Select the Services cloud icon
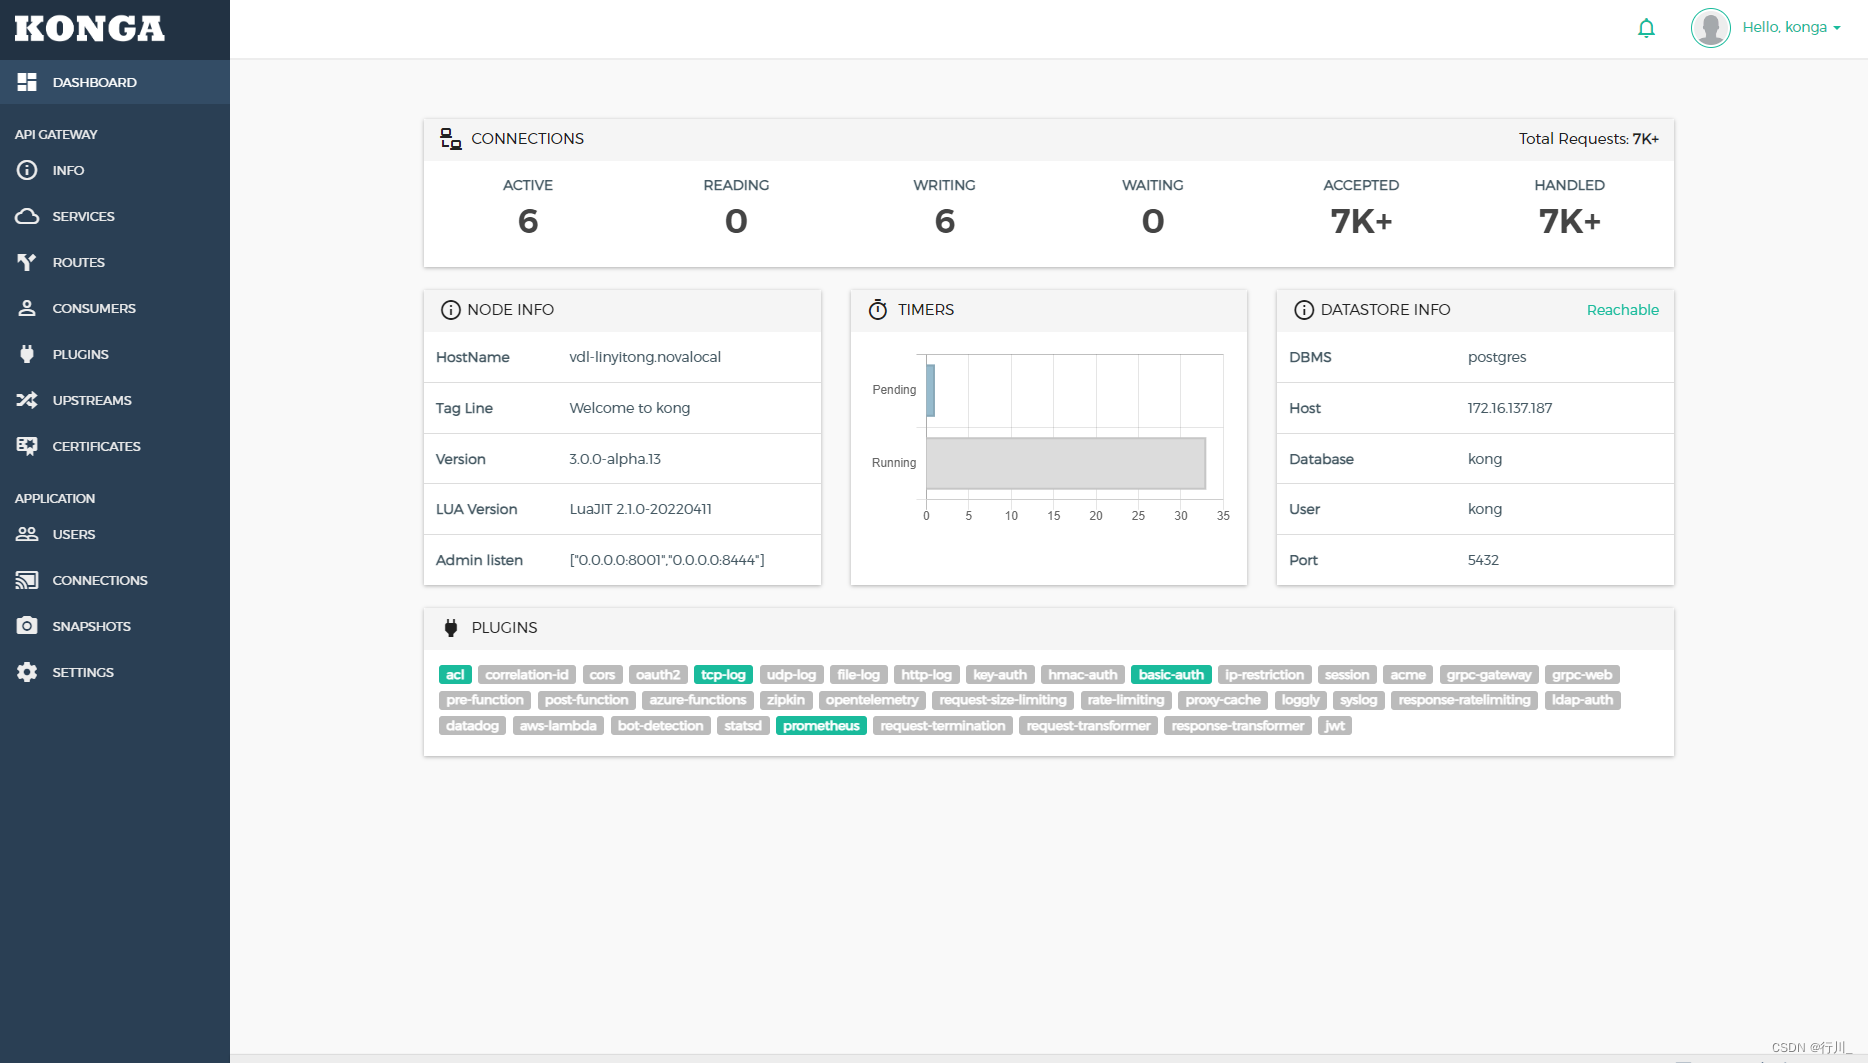Screen dimensions: 1868x1063 click(27, 216)
